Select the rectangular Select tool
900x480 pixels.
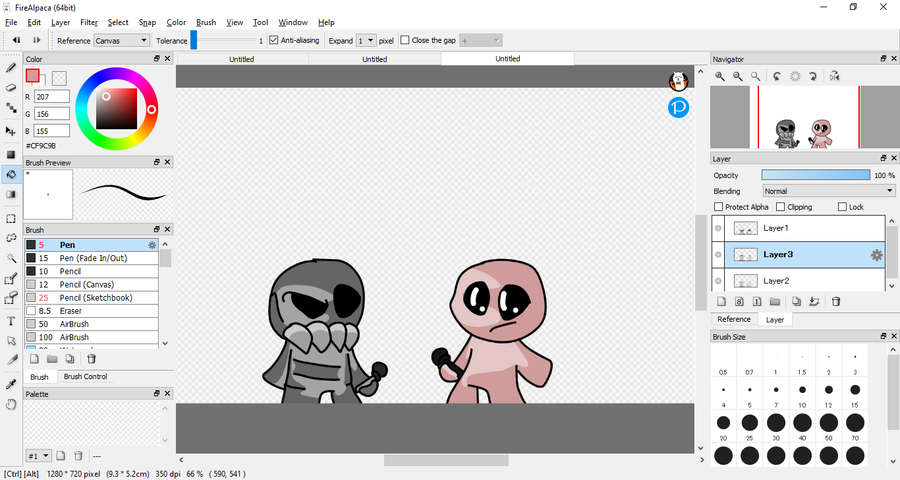(x=11, y=219)
